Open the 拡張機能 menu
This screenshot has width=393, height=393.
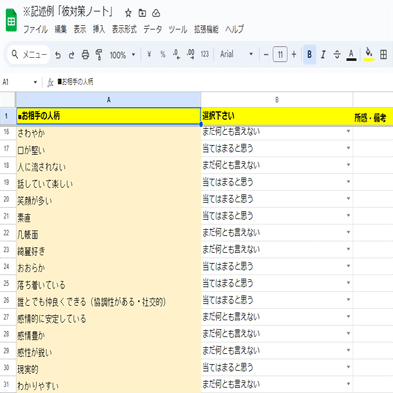point(206,29)
